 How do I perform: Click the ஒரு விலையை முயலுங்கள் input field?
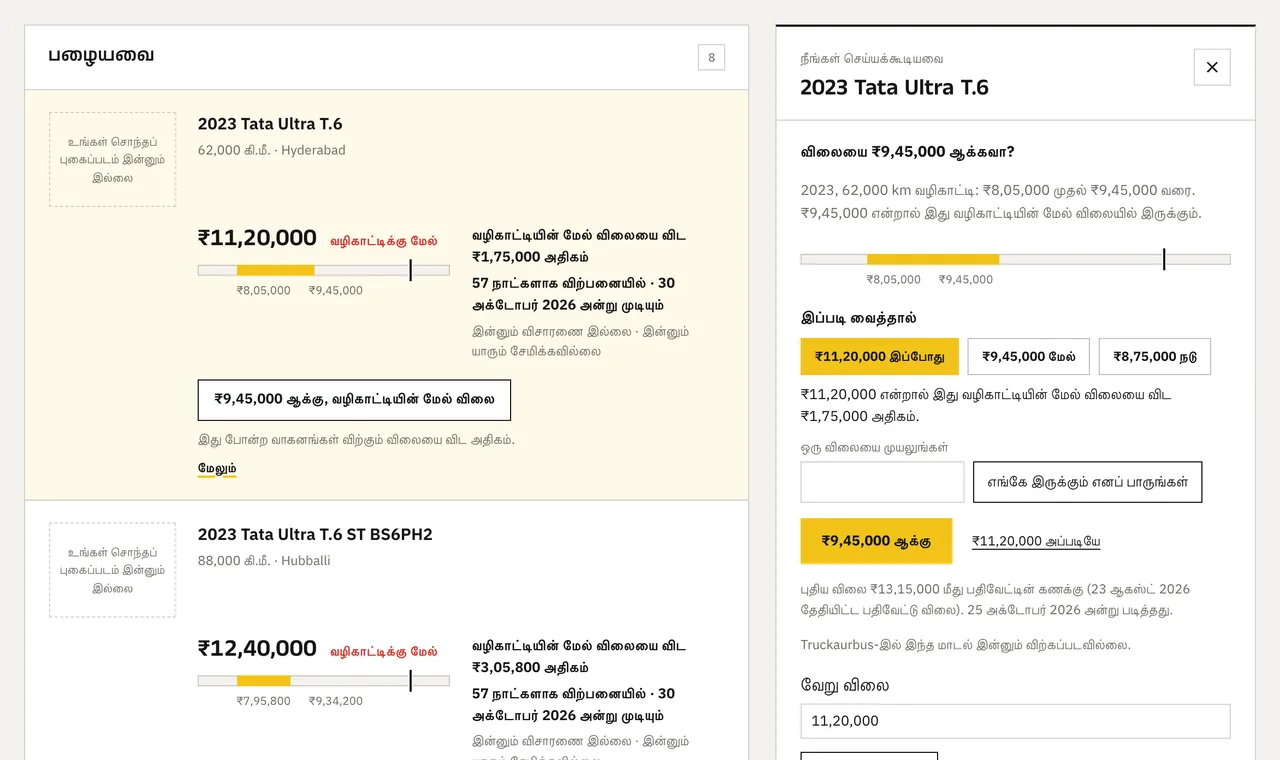882,482
